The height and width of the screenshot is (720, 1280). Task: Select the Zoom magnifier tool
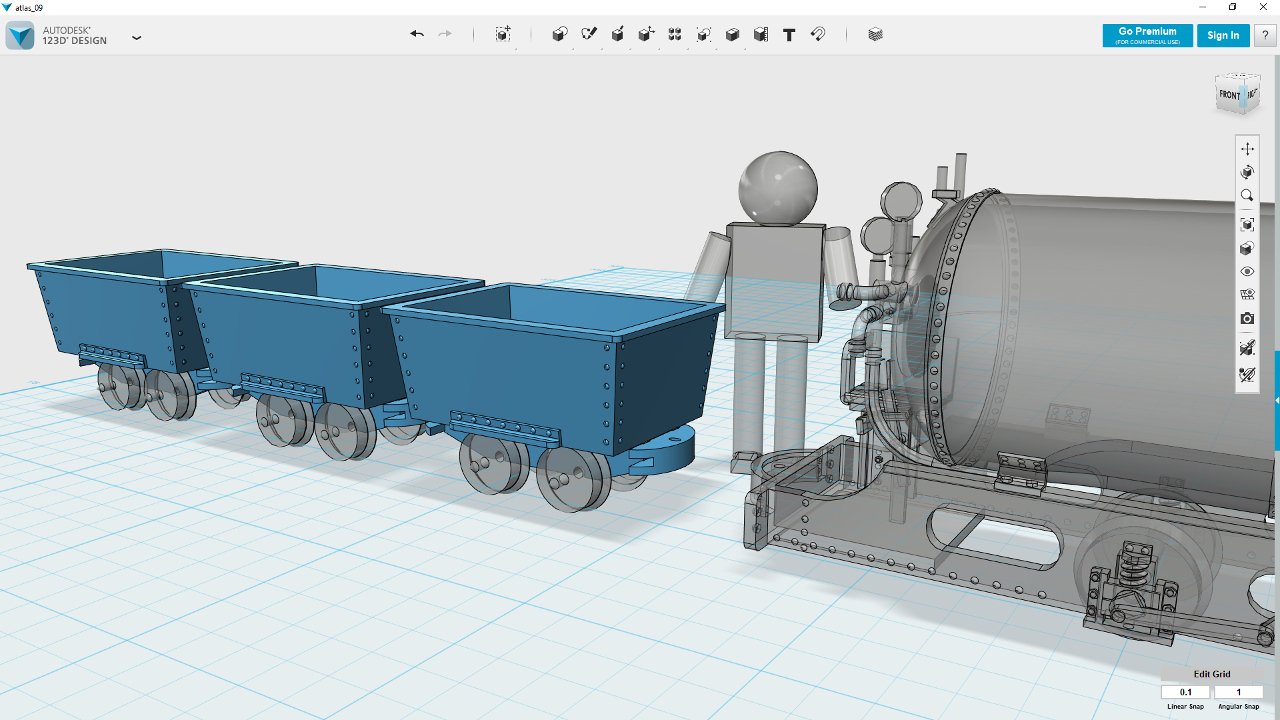pos(1247,196)
